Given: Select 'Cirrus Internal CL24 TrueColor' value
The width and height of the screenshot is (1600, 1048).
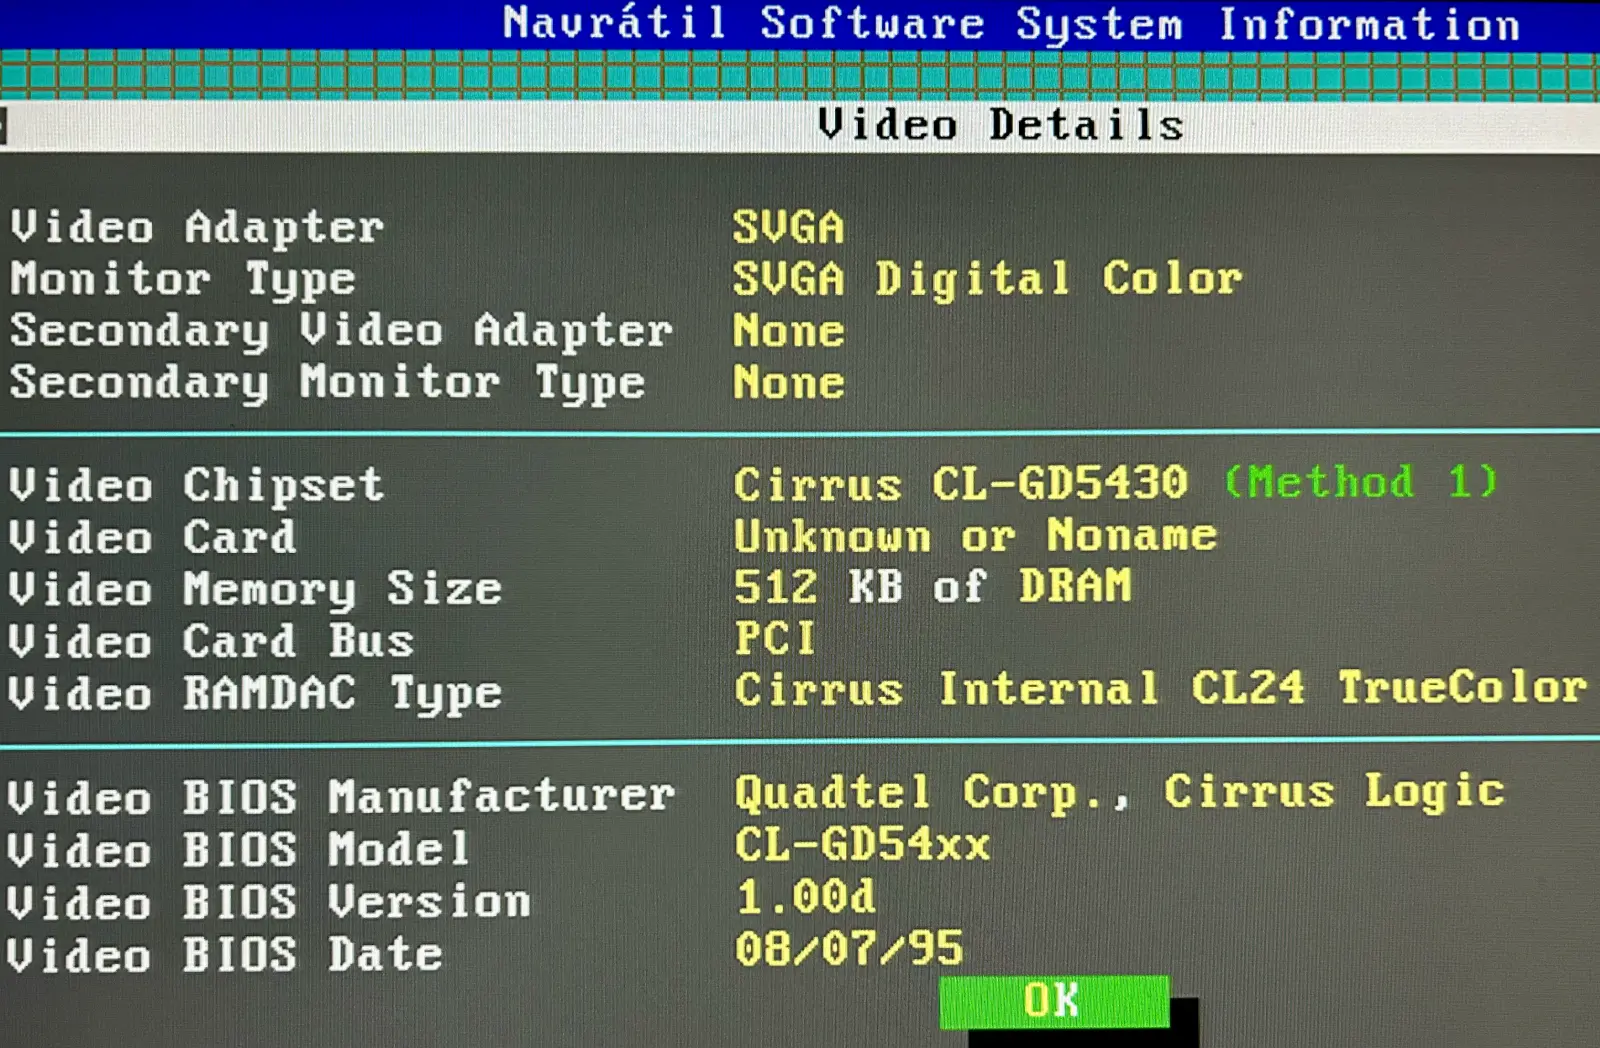Looking at the screenshot, I should (x=1161, y=688).
